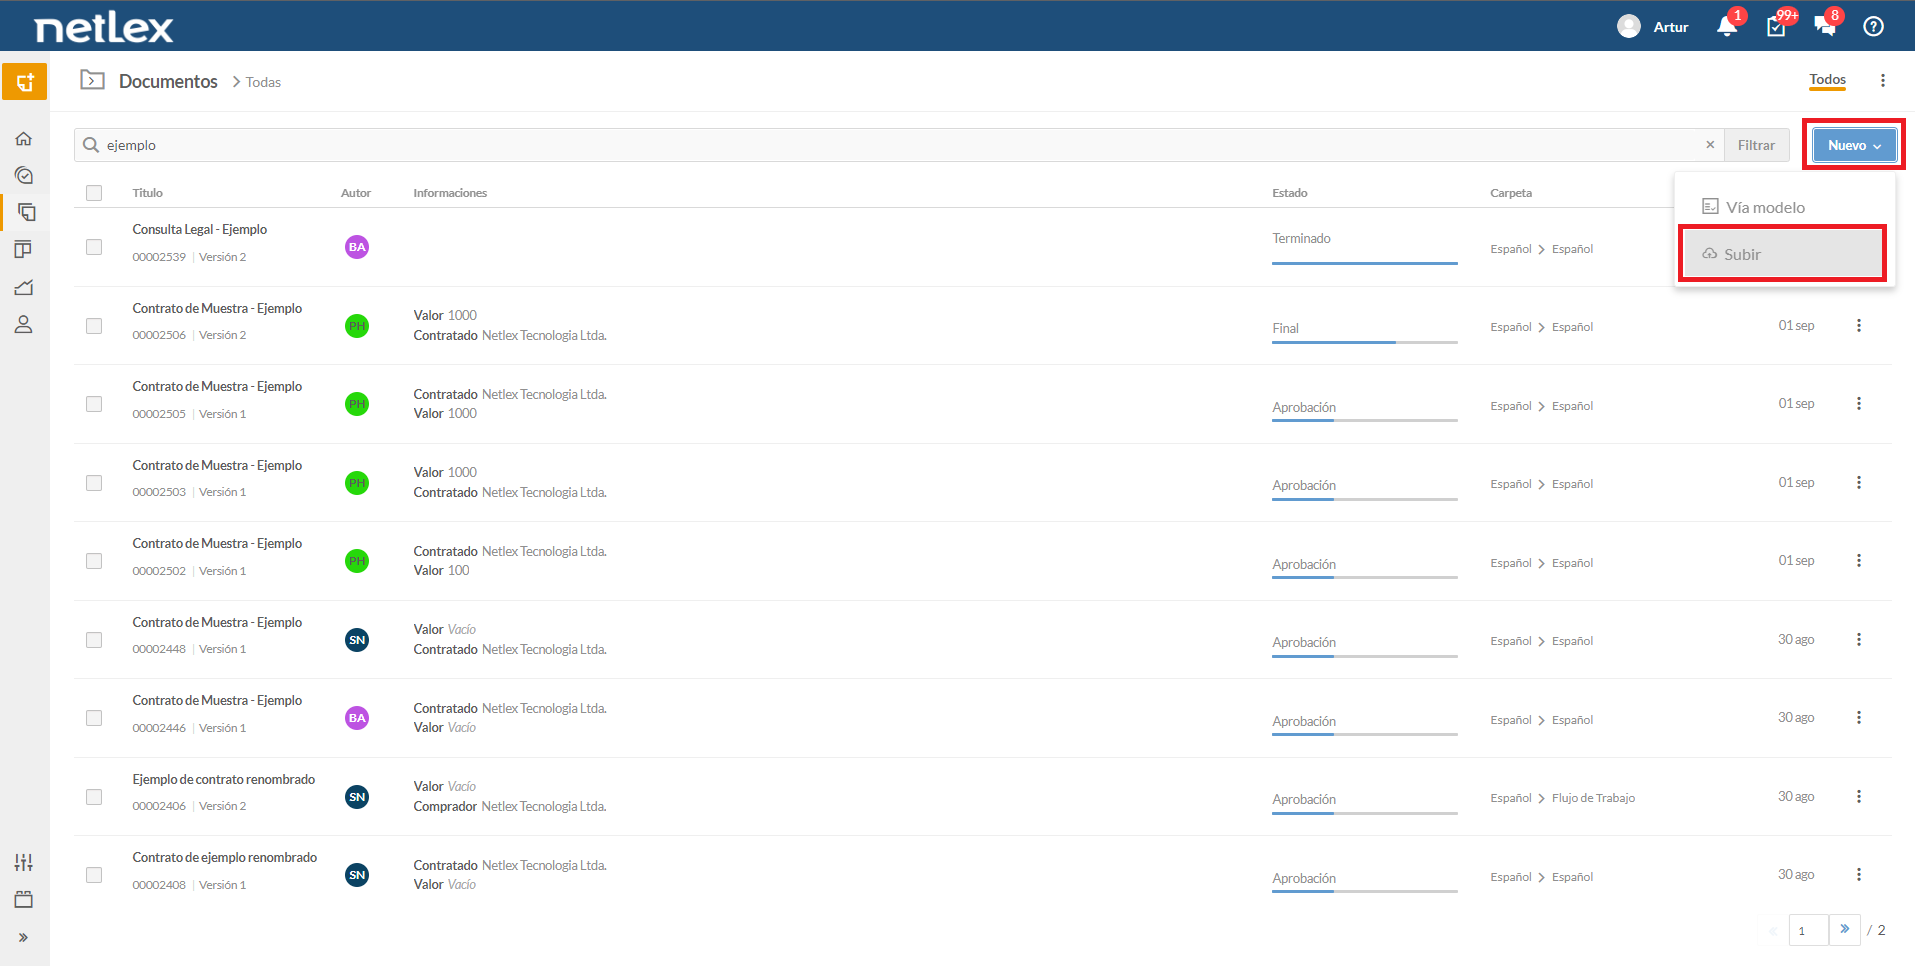Check the checkbox for document 00002505
Screen dimensions: 1915x966
(94, 404)
